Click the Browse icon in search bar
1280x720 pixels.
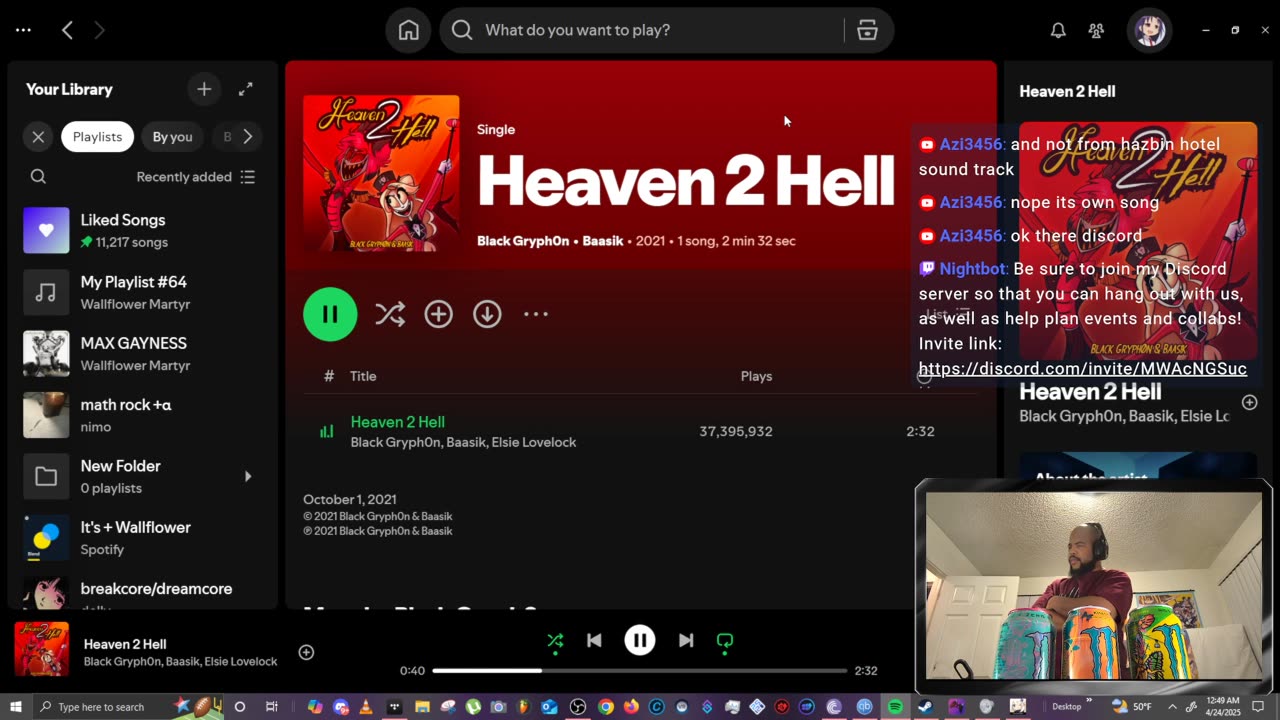click(x=867, y=30)
